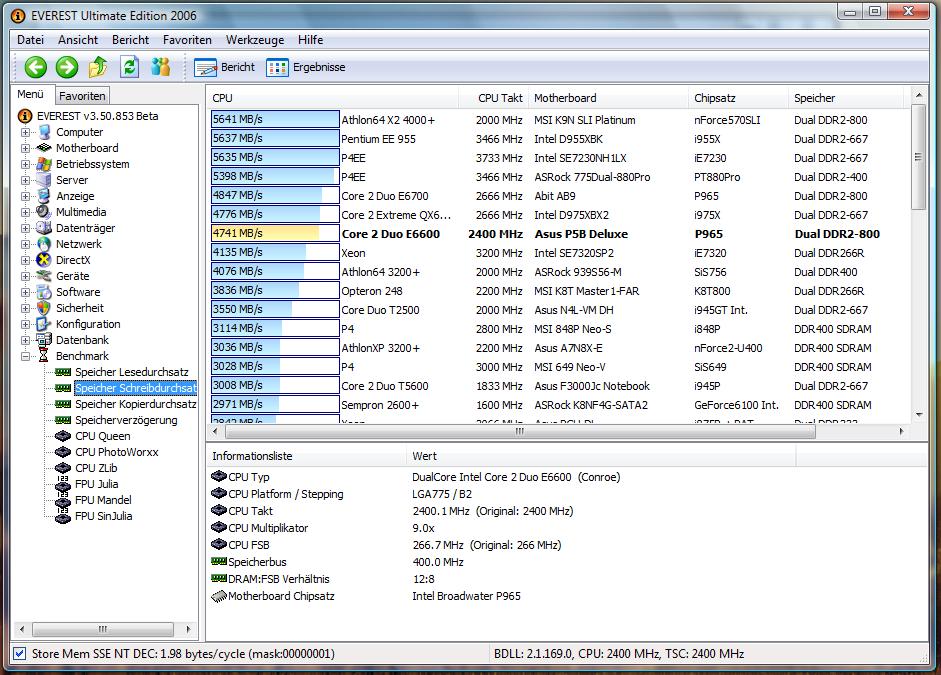Image resolution: width=941 pixels, height=675 pixels.
Task: Select the Server tree icon
Action: click(x=44, y=180)
